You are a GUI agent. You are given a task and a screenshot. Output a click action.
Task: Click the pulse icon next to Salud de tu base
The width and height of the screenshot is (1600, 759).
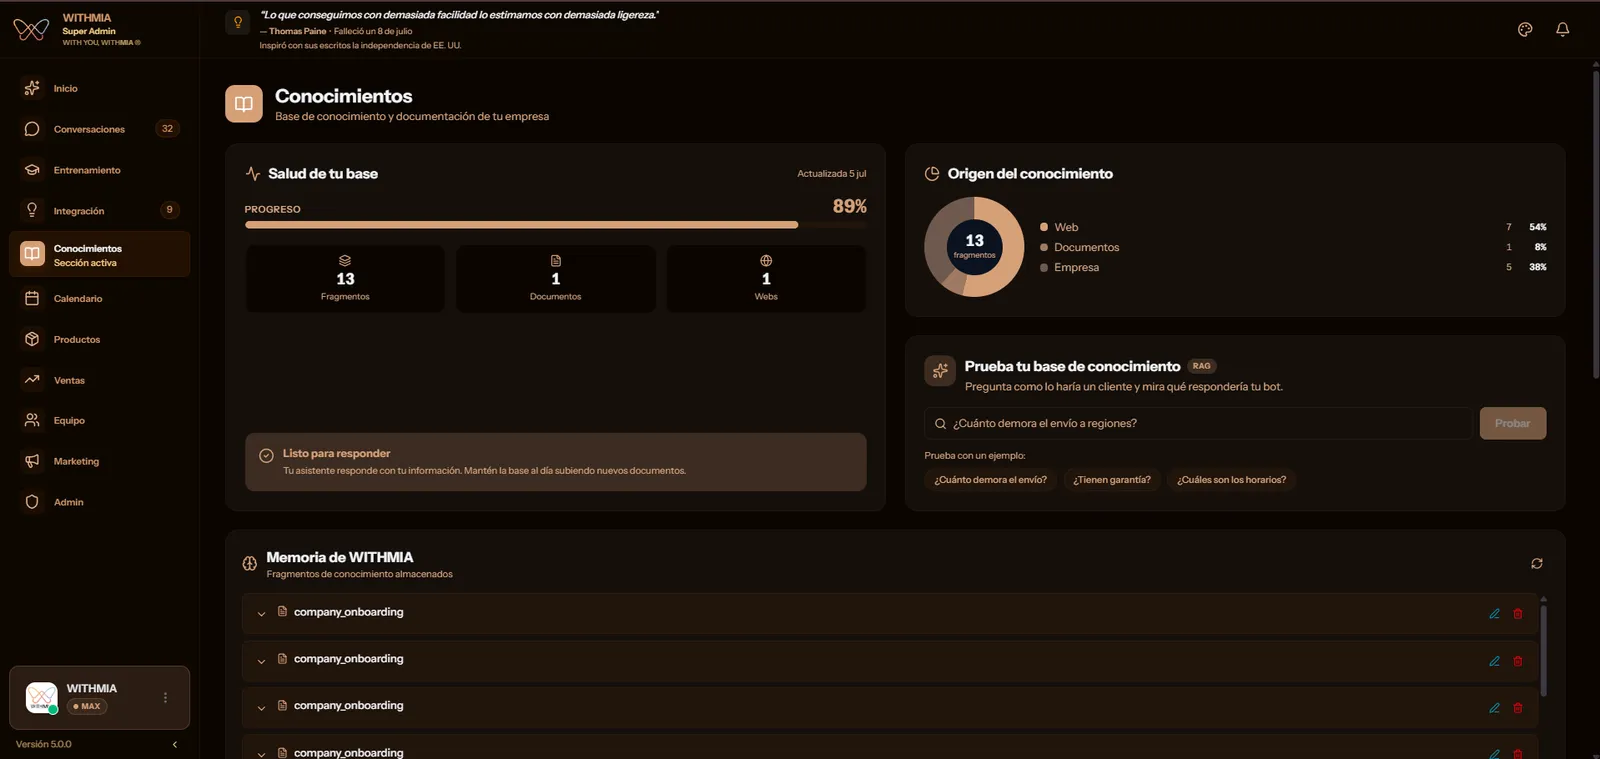(253, 173)
